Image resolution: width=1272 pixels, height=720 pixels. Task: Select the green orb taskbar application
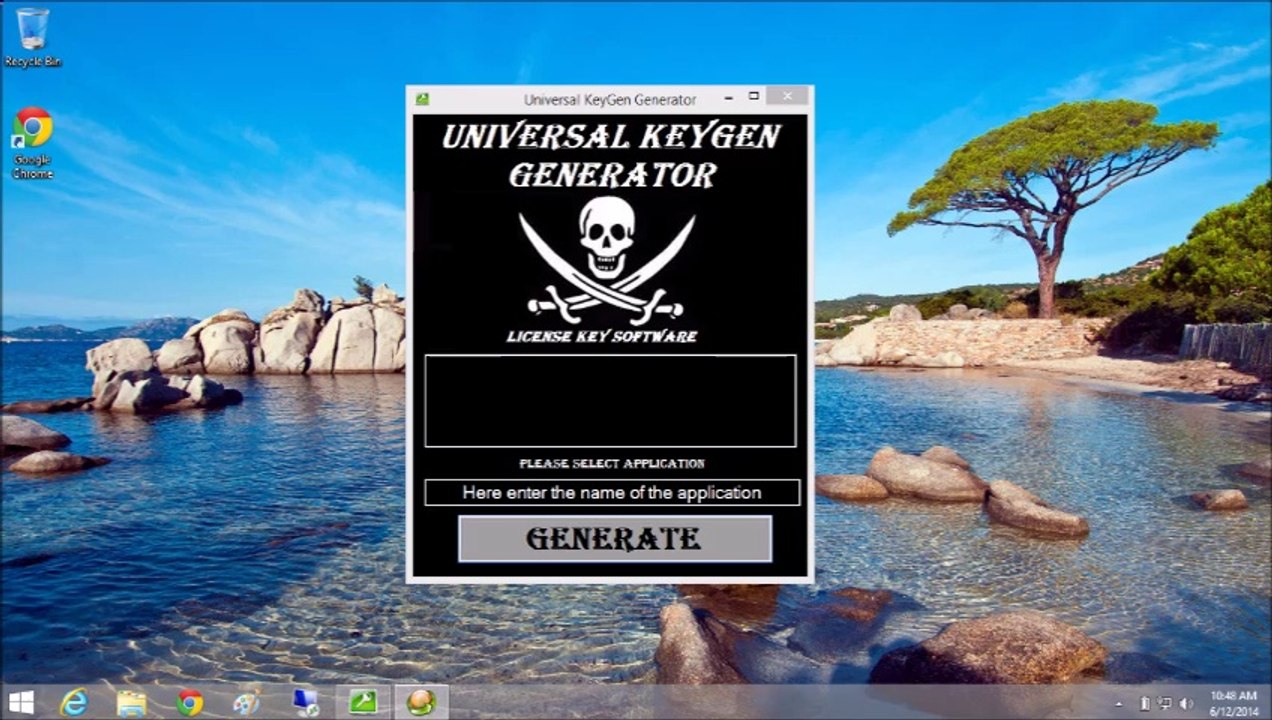421,703
